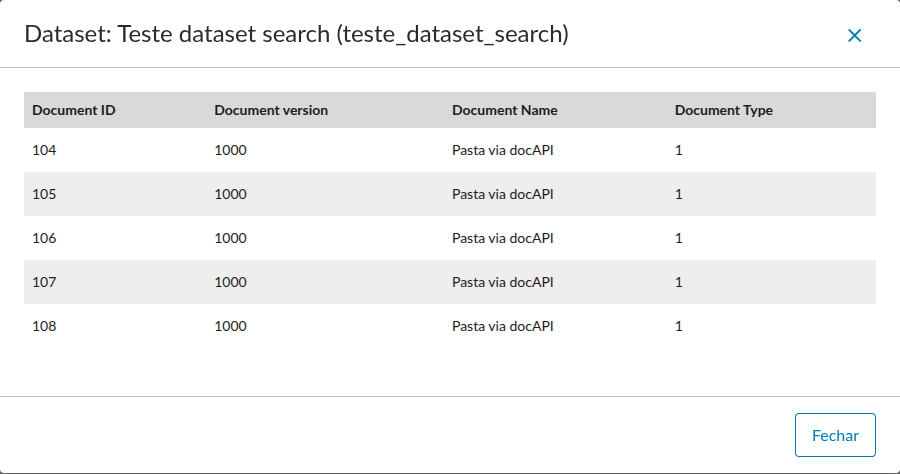The width and height of the screenshot is (900, 474).
Task: Click the version 1000 cell of document 104
Action: pyautogui.click(x=230, y=150)
